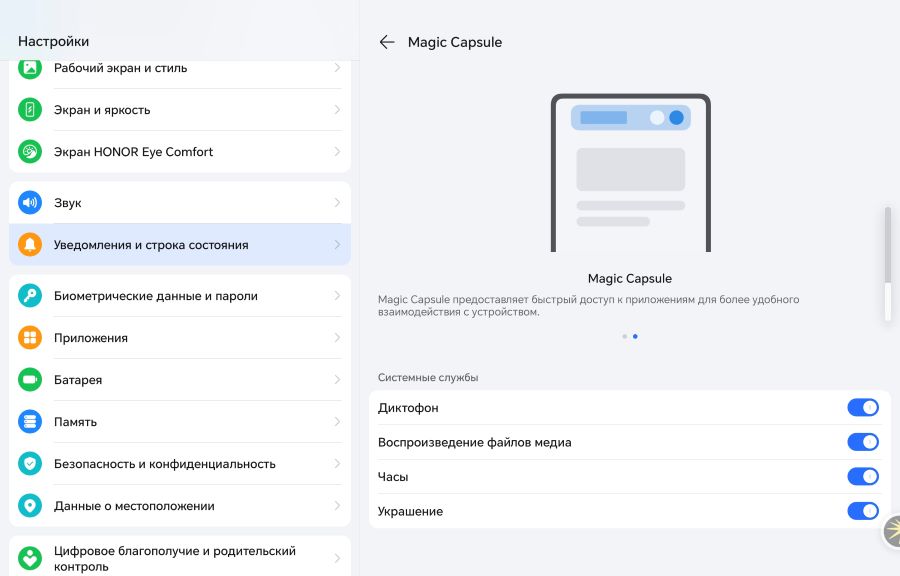Screen dimensions: 900x576
Task: Open chevron for Уведомления и строка состояния
Action: (x=337, y=244)
